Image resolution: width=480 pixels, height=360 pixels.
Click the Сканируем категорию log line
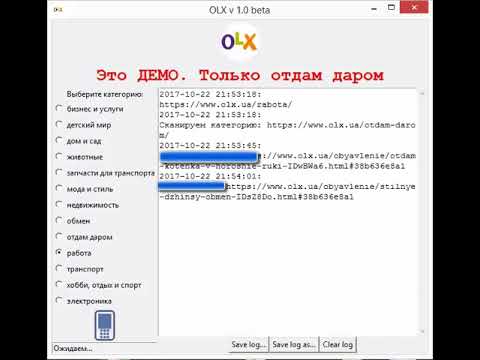click(287, 130)
